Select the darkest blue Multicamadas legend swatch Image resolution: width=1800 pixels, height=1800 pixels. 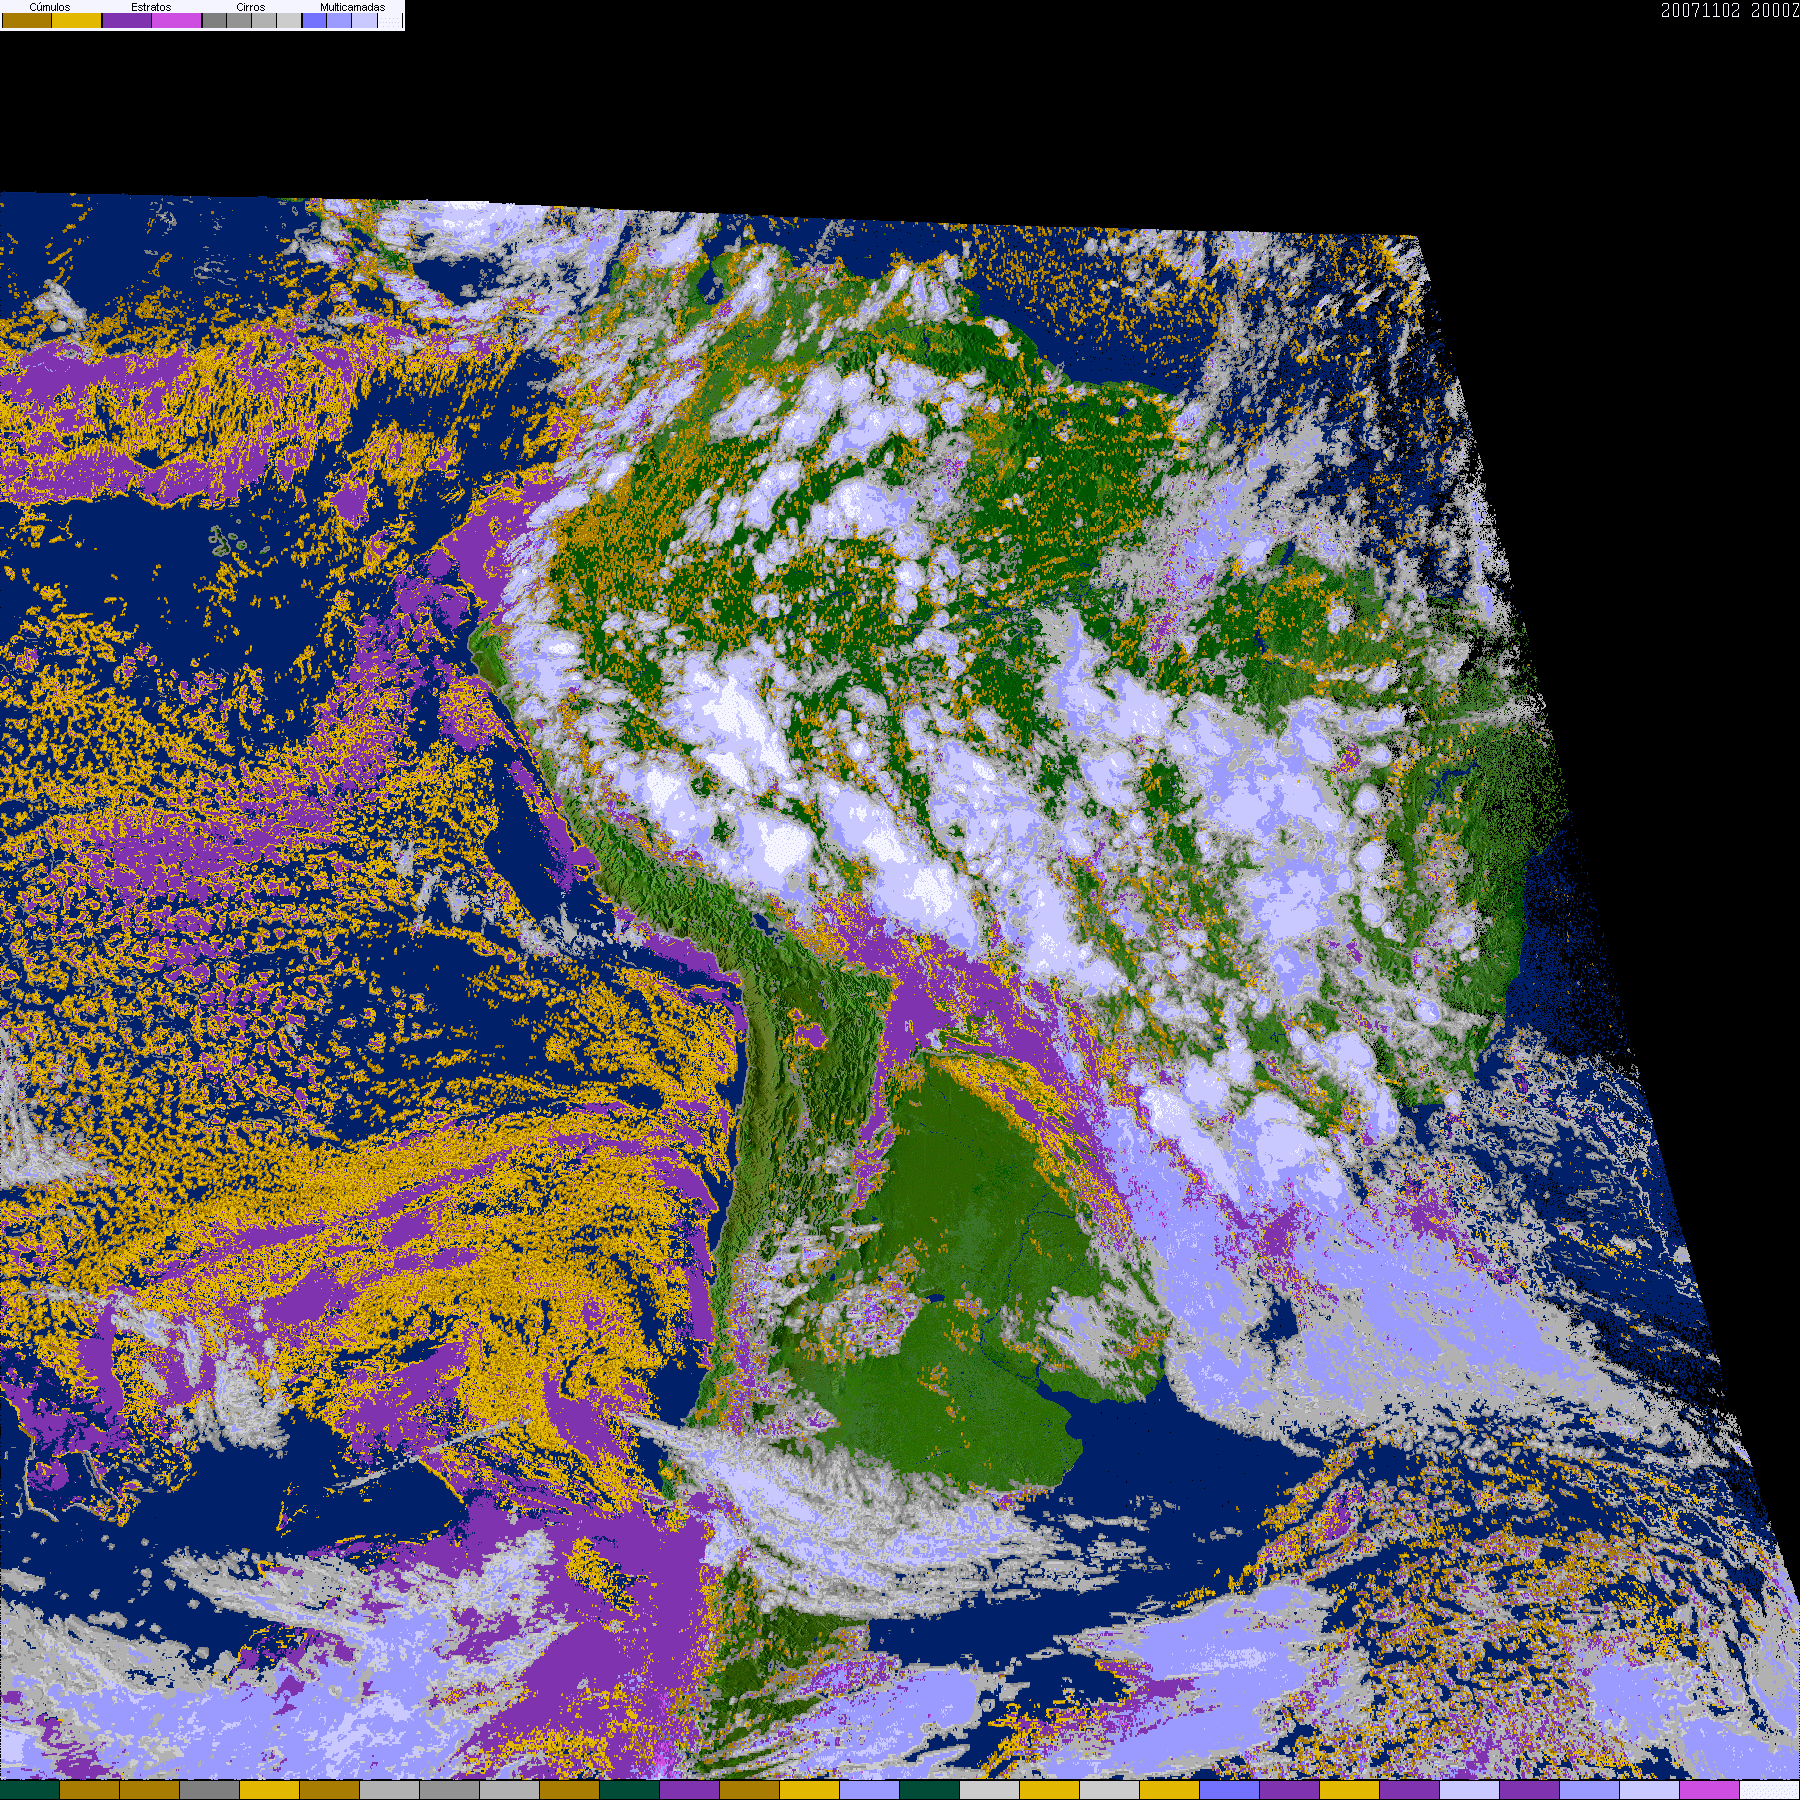tap(314, 20)
